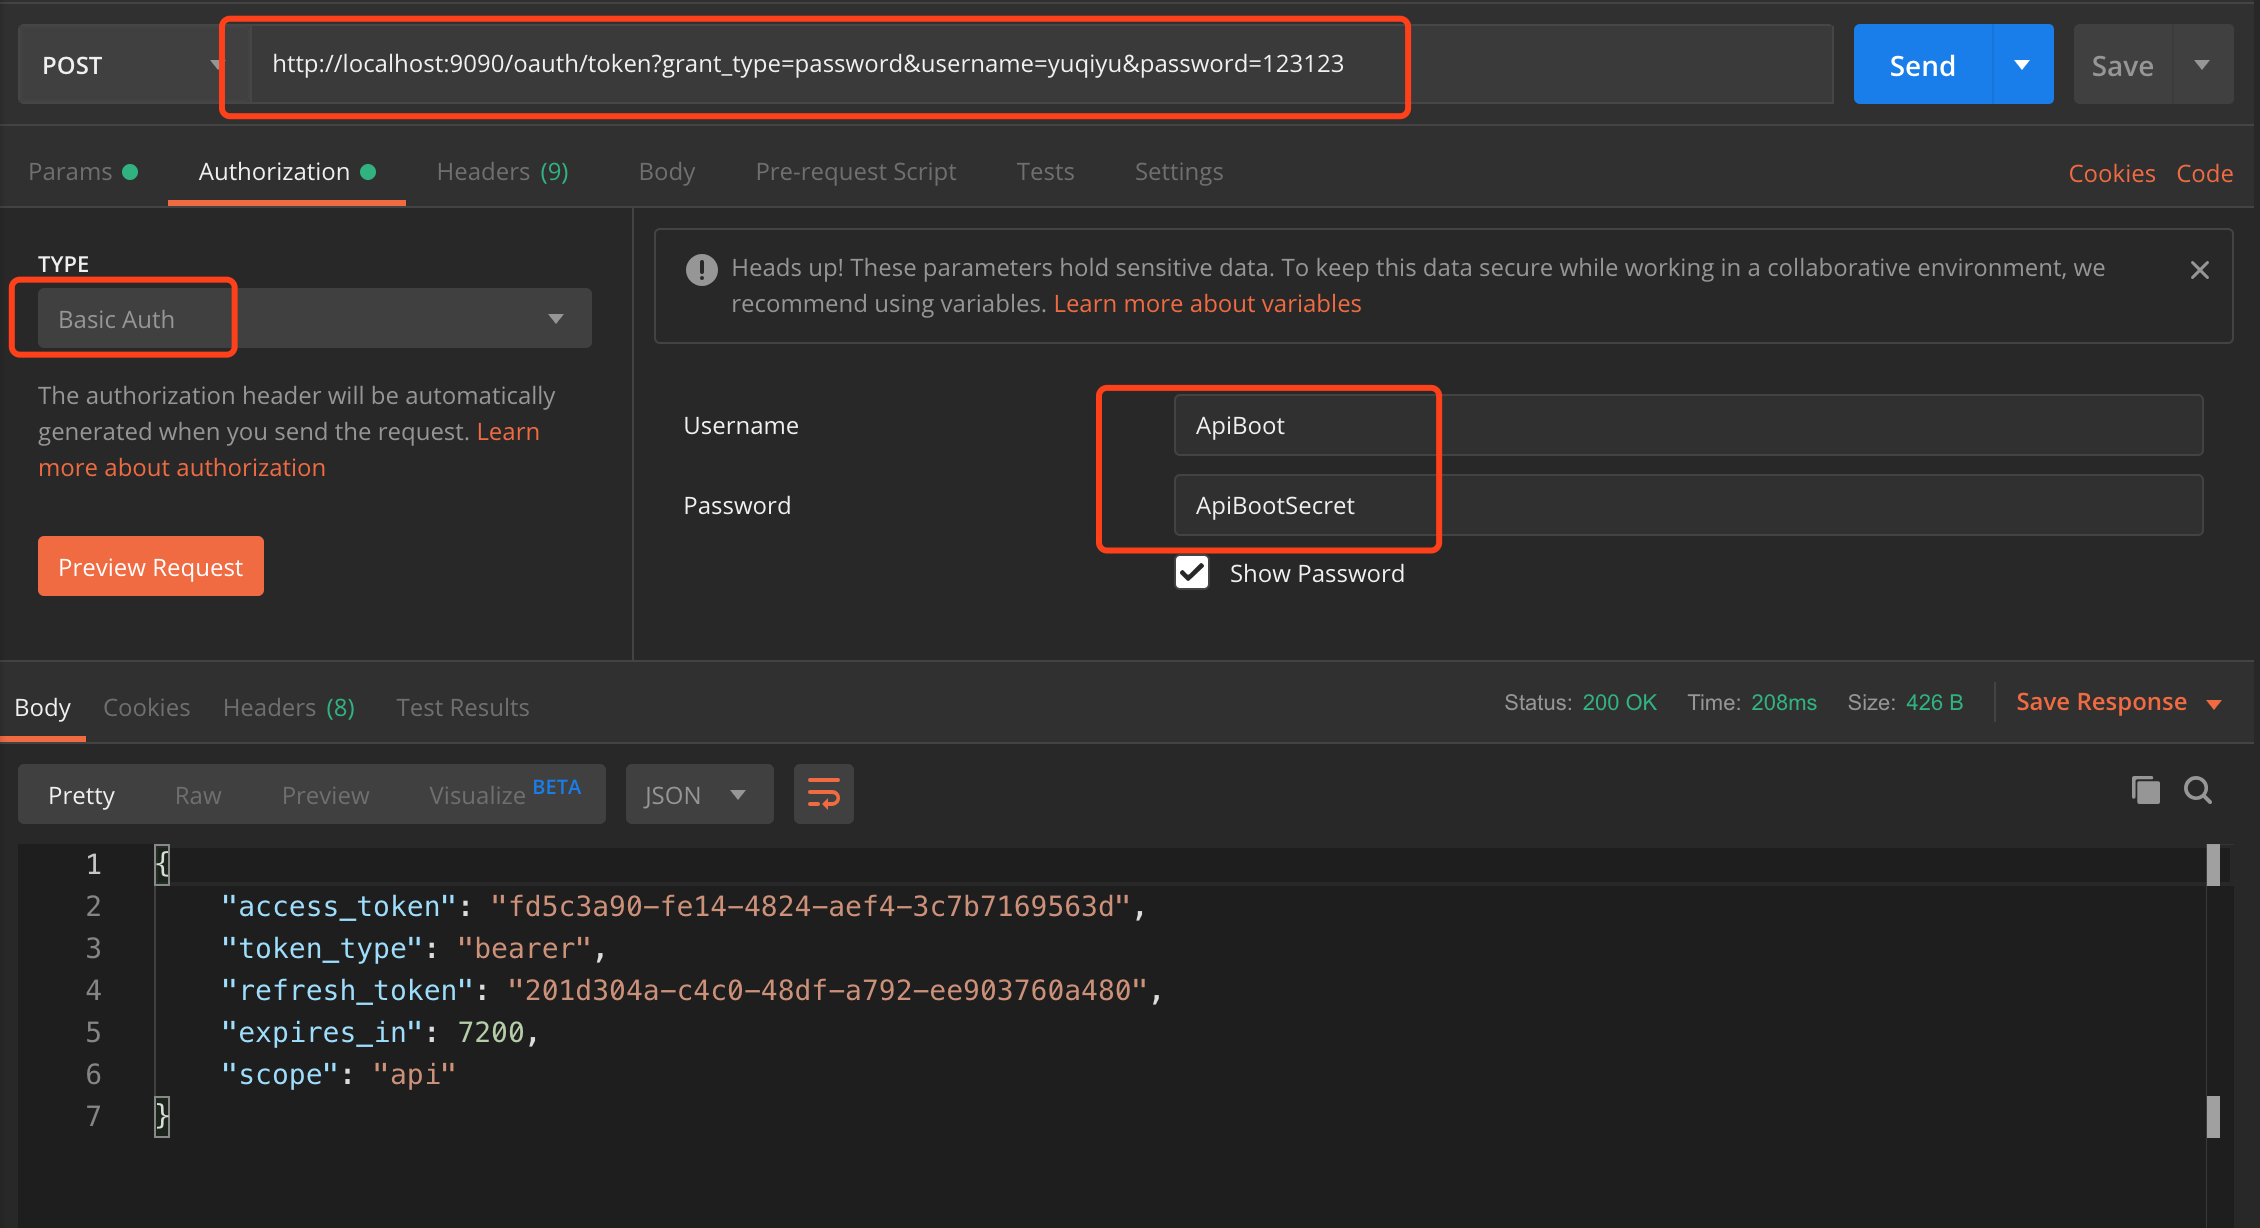Switch to Visualize BETA view

(x=505, y=795)
